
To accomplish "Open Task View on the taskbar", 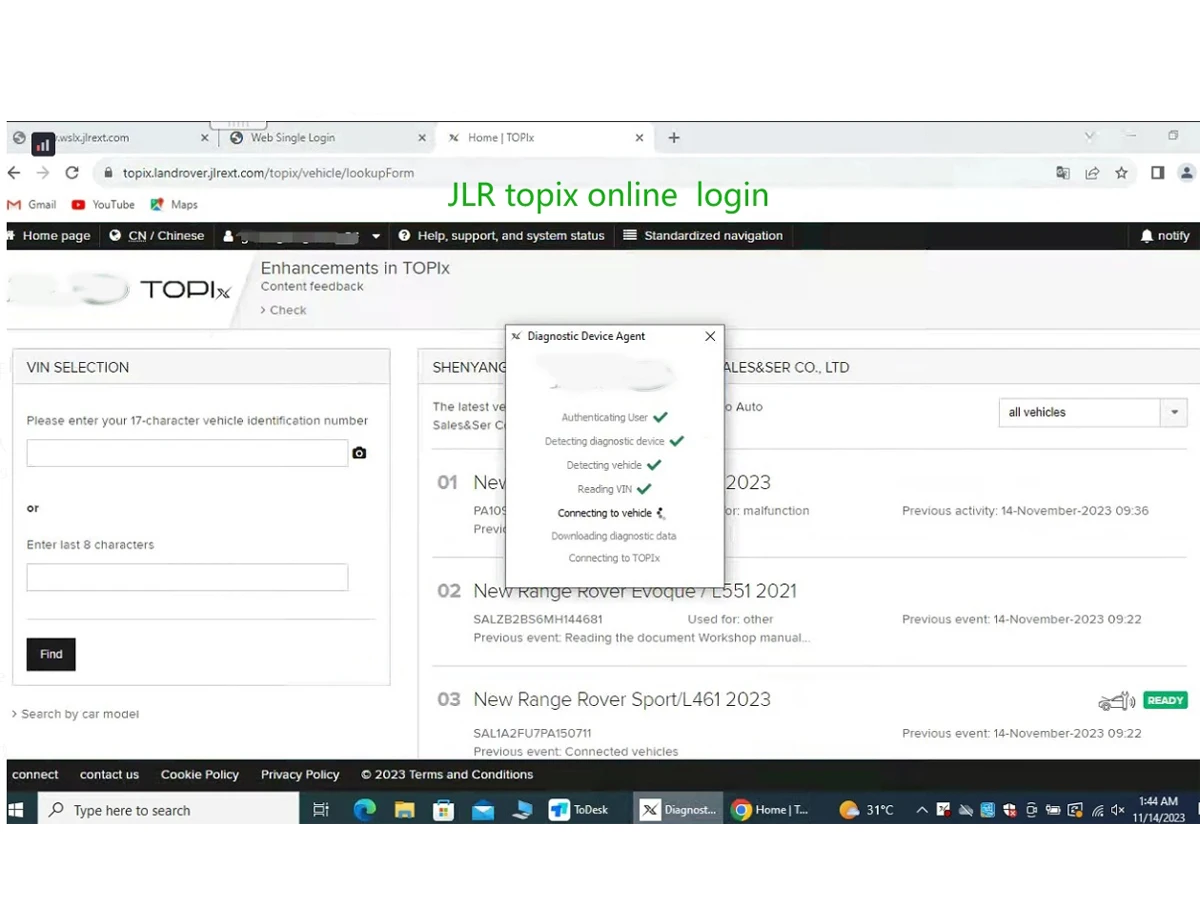I will 321,810.
